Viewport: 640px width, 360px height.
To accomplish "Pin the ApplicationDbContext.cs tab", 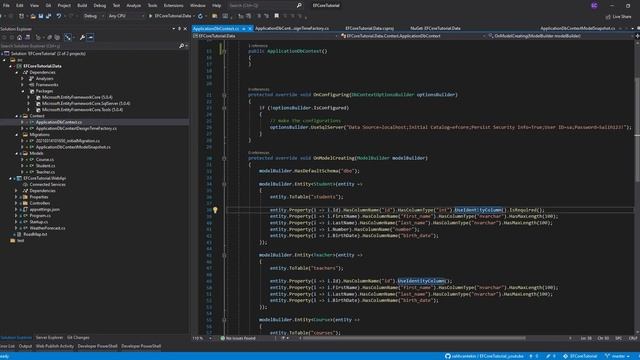I will coord(244,29).
